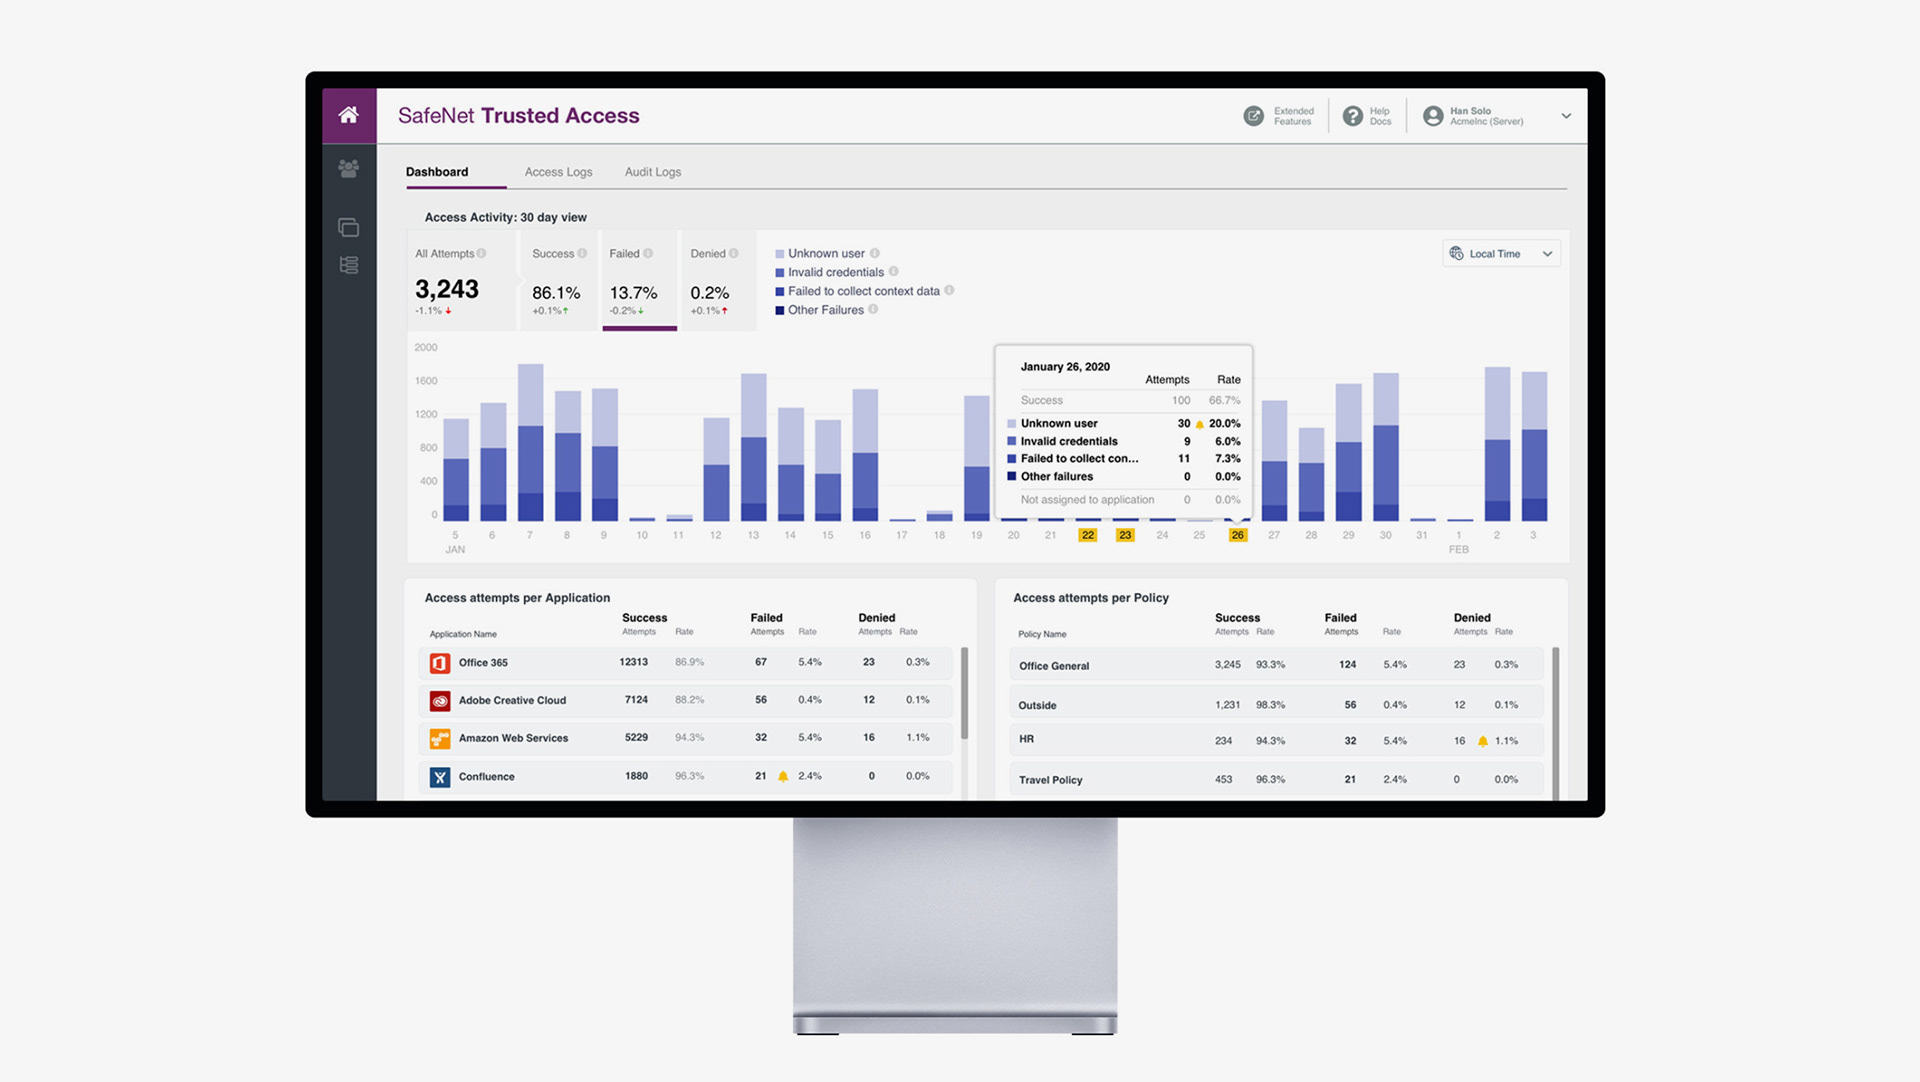The width and height of the screenshot is (1920, 1082).
Task: Click info icon next to All Attempts
Action: pyautogui.click(x=482, y=254)
